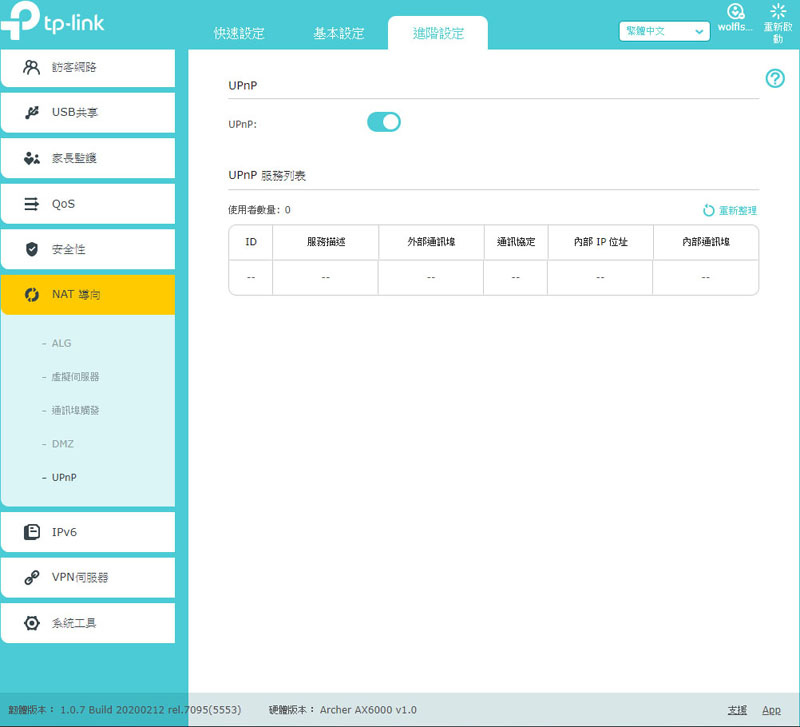Click the QoS lines icon
This screenshot has height=727, width=800.
click(32, 204)
